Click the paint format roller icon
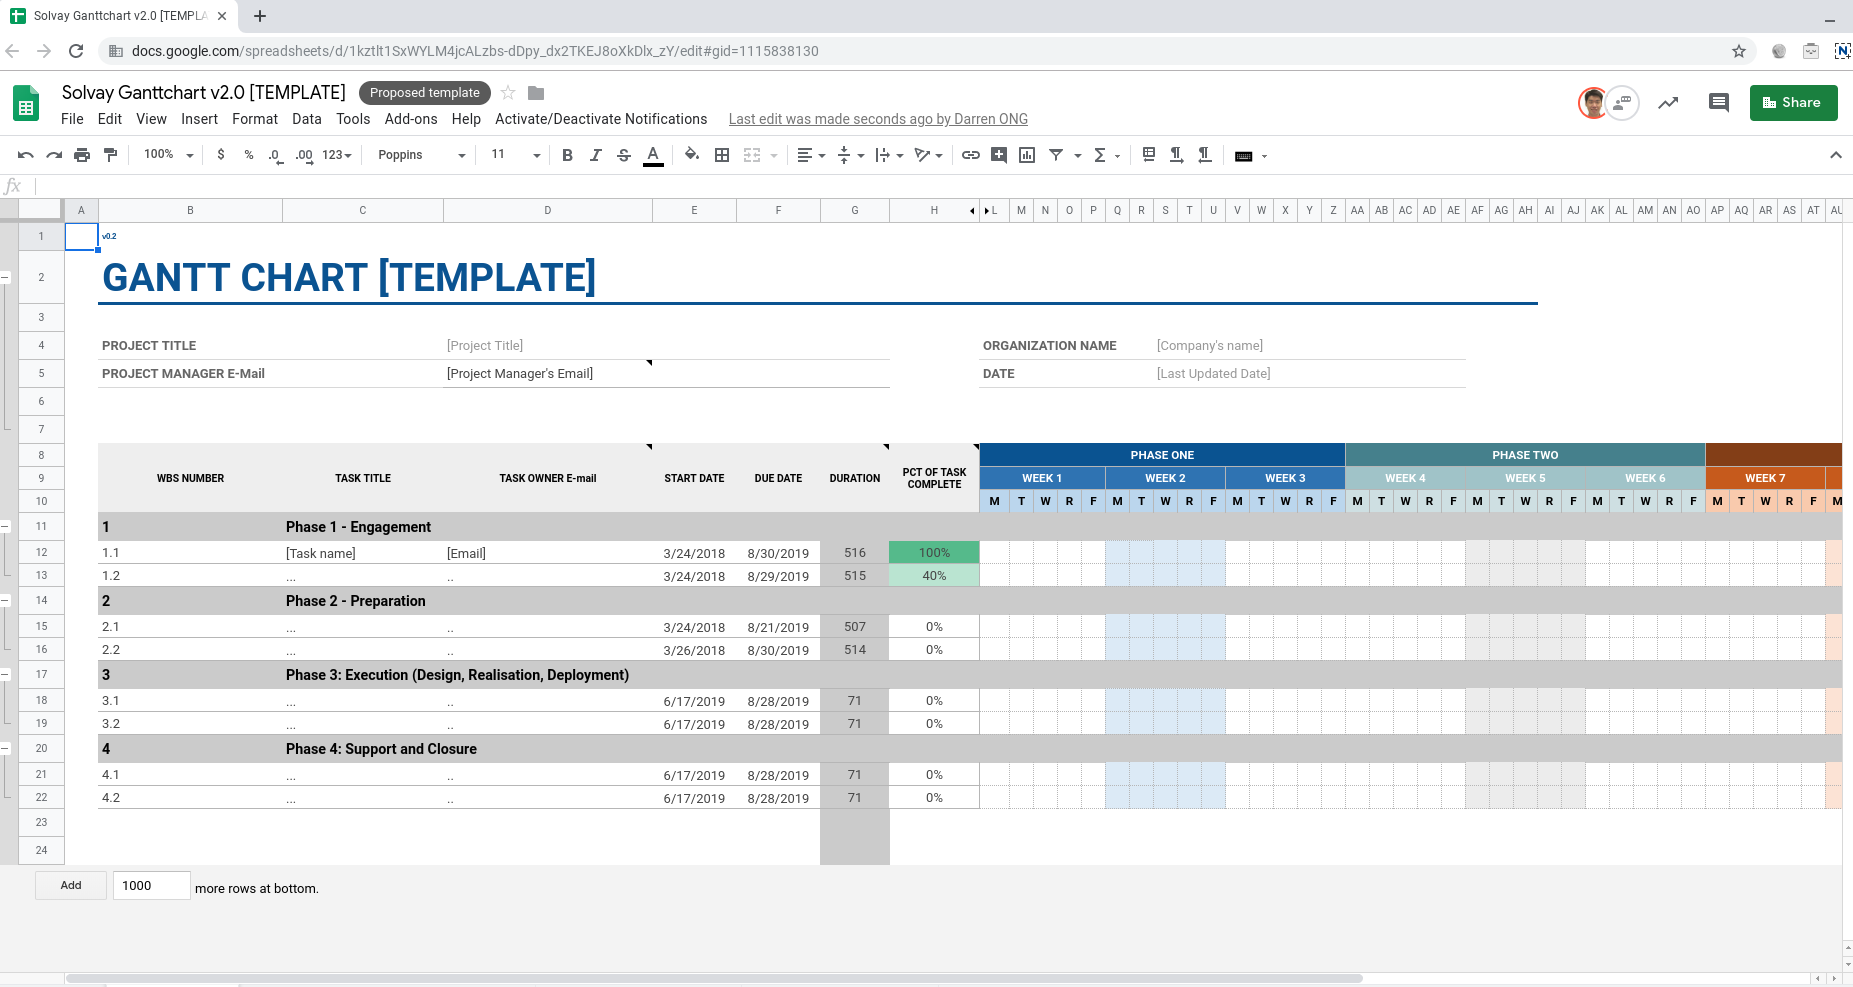The height and width of the screenshot is (987, 1853). [111, 155]
